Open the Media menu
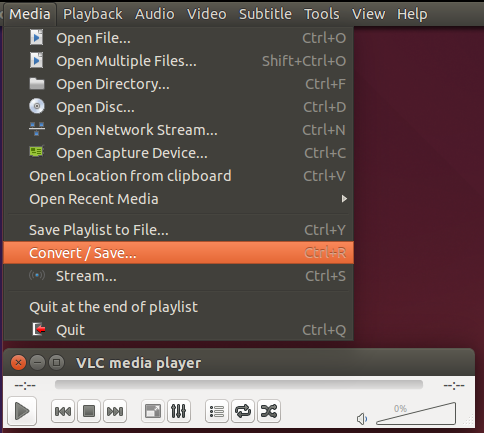The image size is (484, 433). click(x=30, y=14)
